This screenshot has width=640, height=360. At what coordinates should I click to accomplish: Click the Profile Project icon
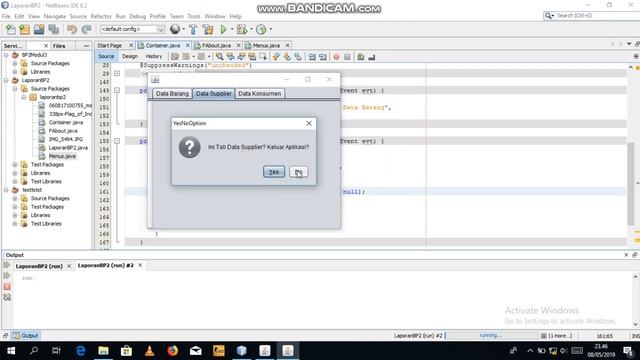pos(261,29)
